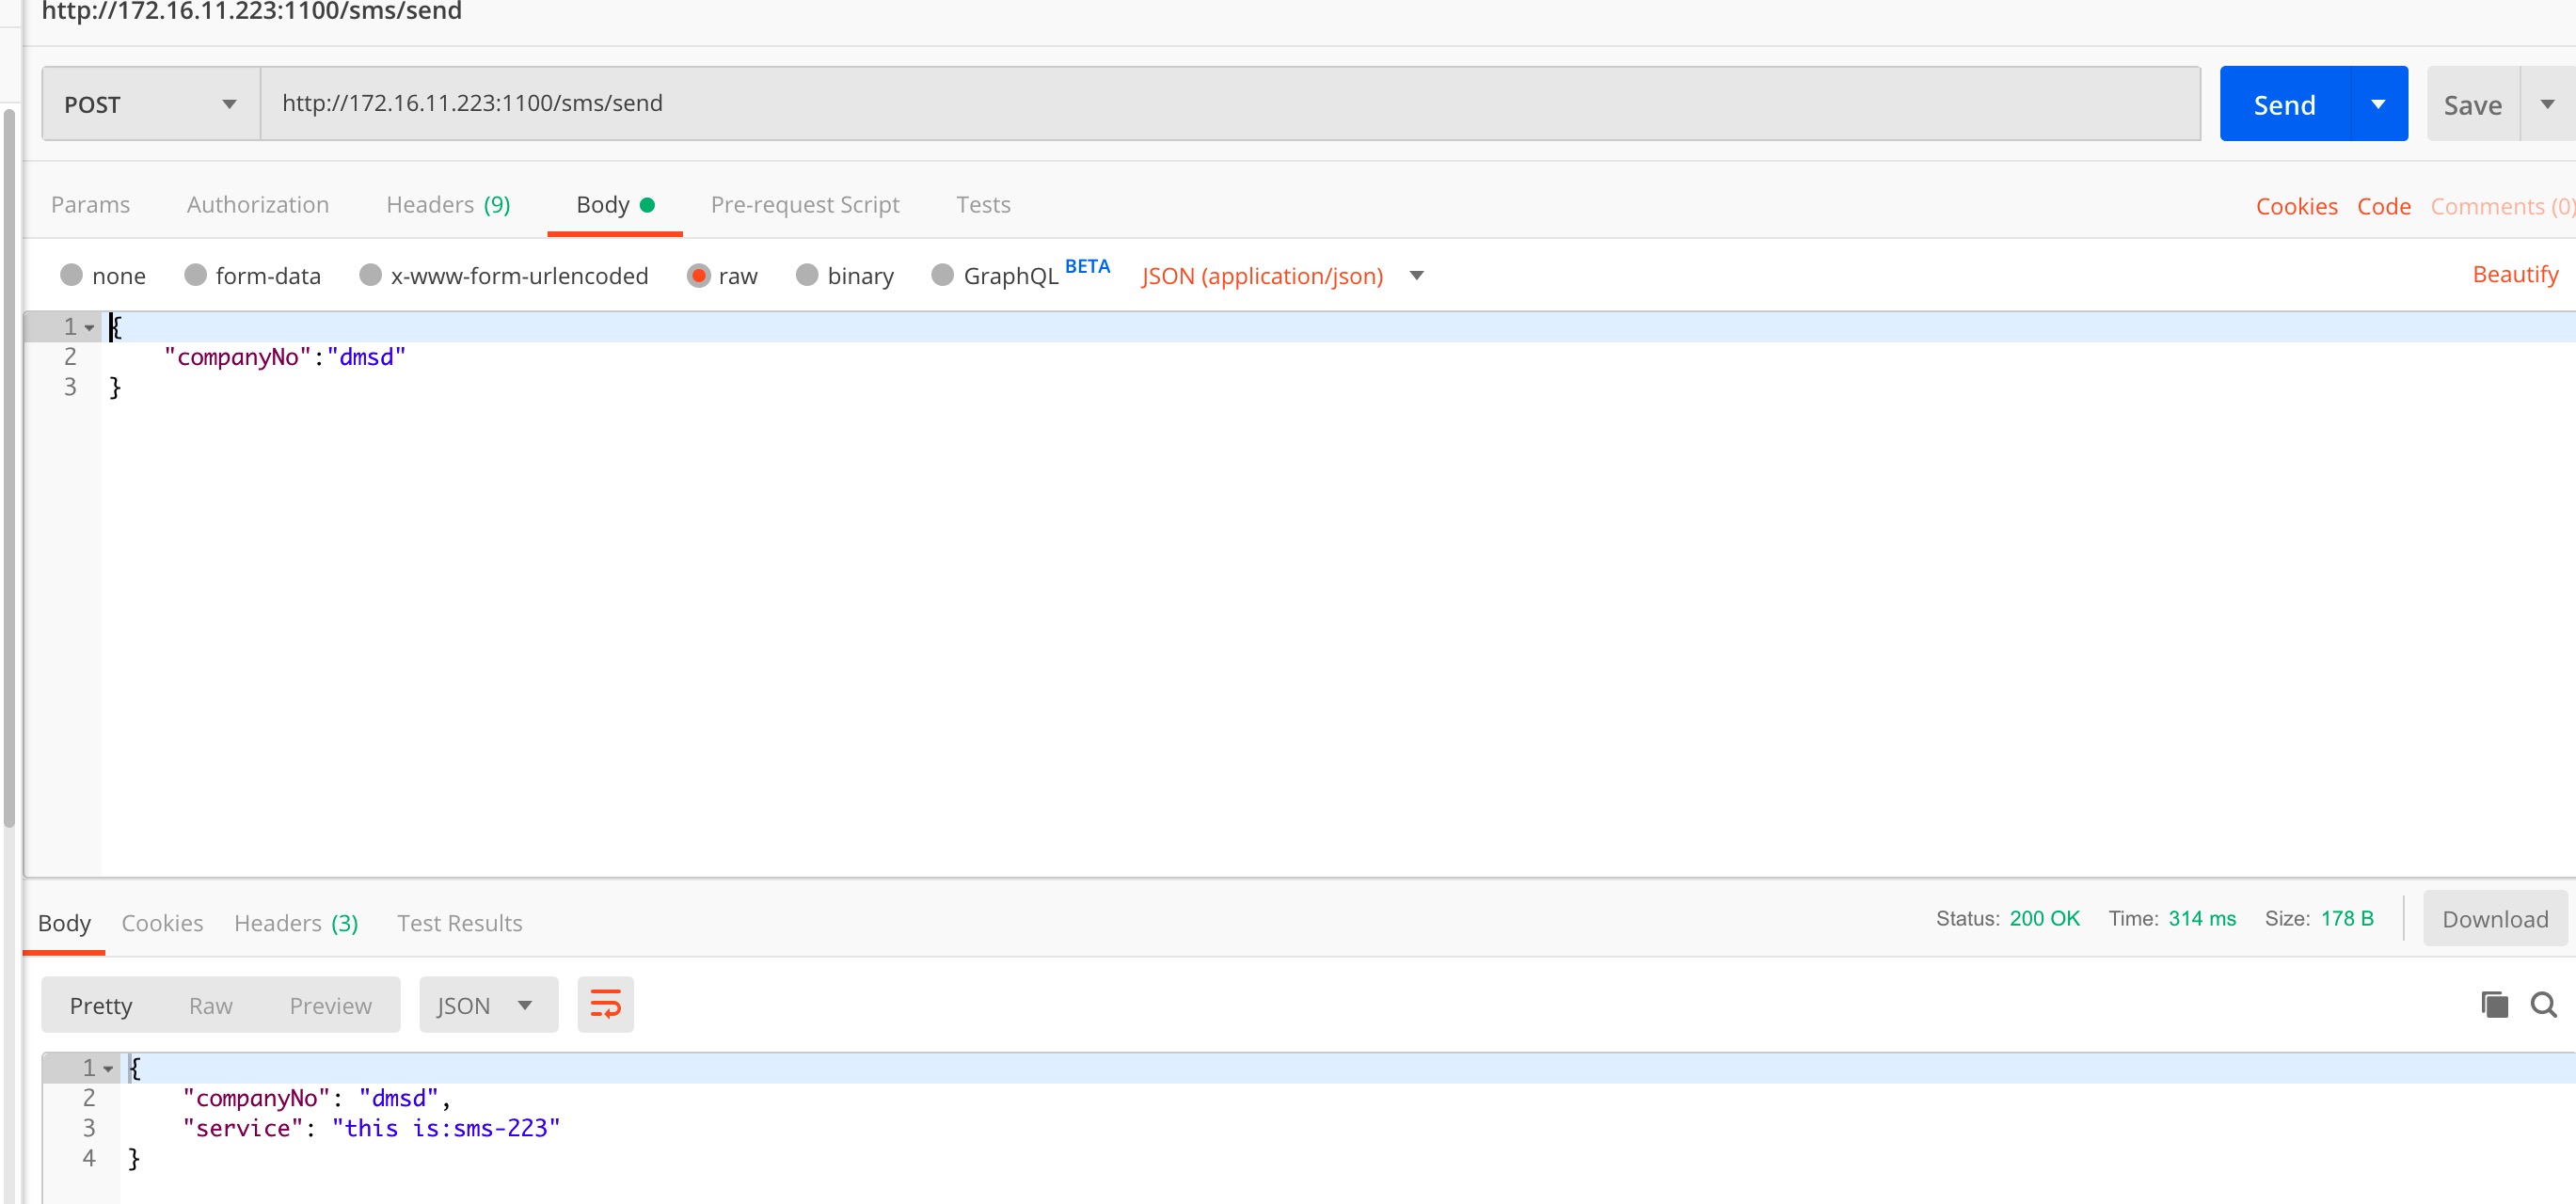Viewport: 2576px width, 1204px height.
Task: Open the response Cookies tab
Action: 162,922
